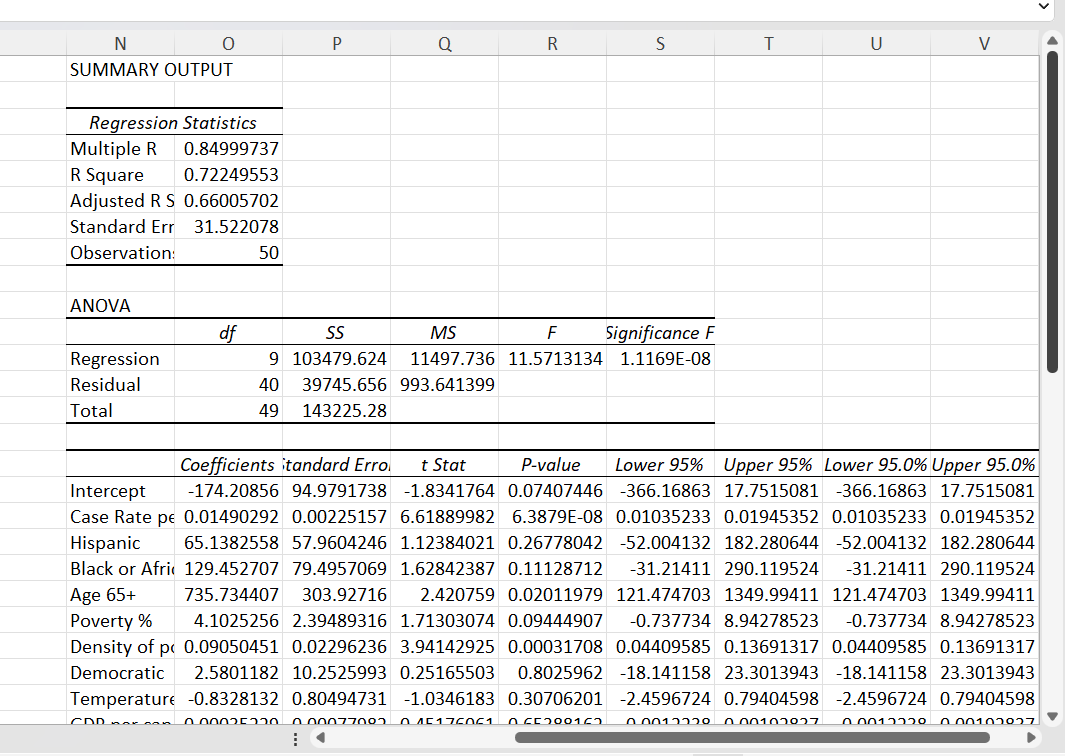Select the R Square value cell
Screen dimensions: 1065x756
pyautogui.click(x=228, y=174)
